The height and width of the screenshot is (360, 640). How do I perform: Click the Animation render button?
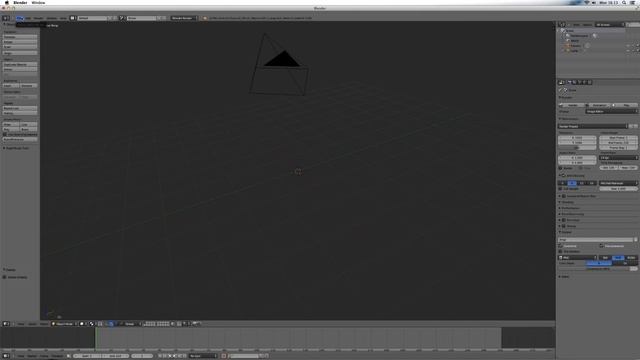(599, 105)
